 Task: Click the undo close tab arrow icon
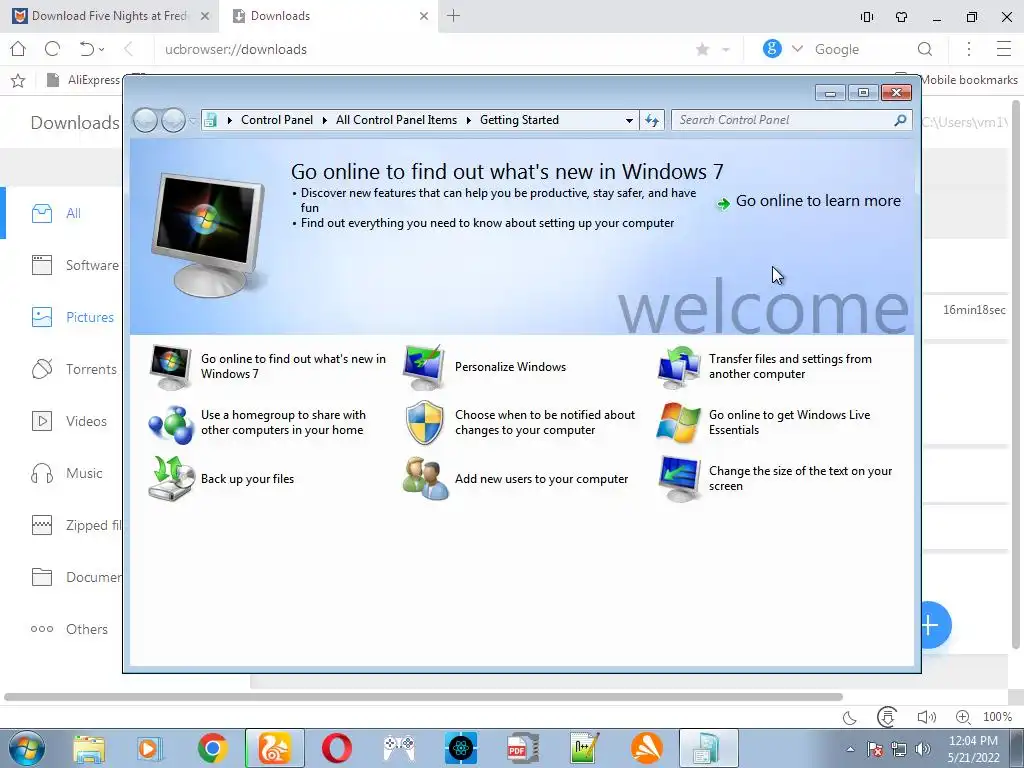(x=87, y=49)
